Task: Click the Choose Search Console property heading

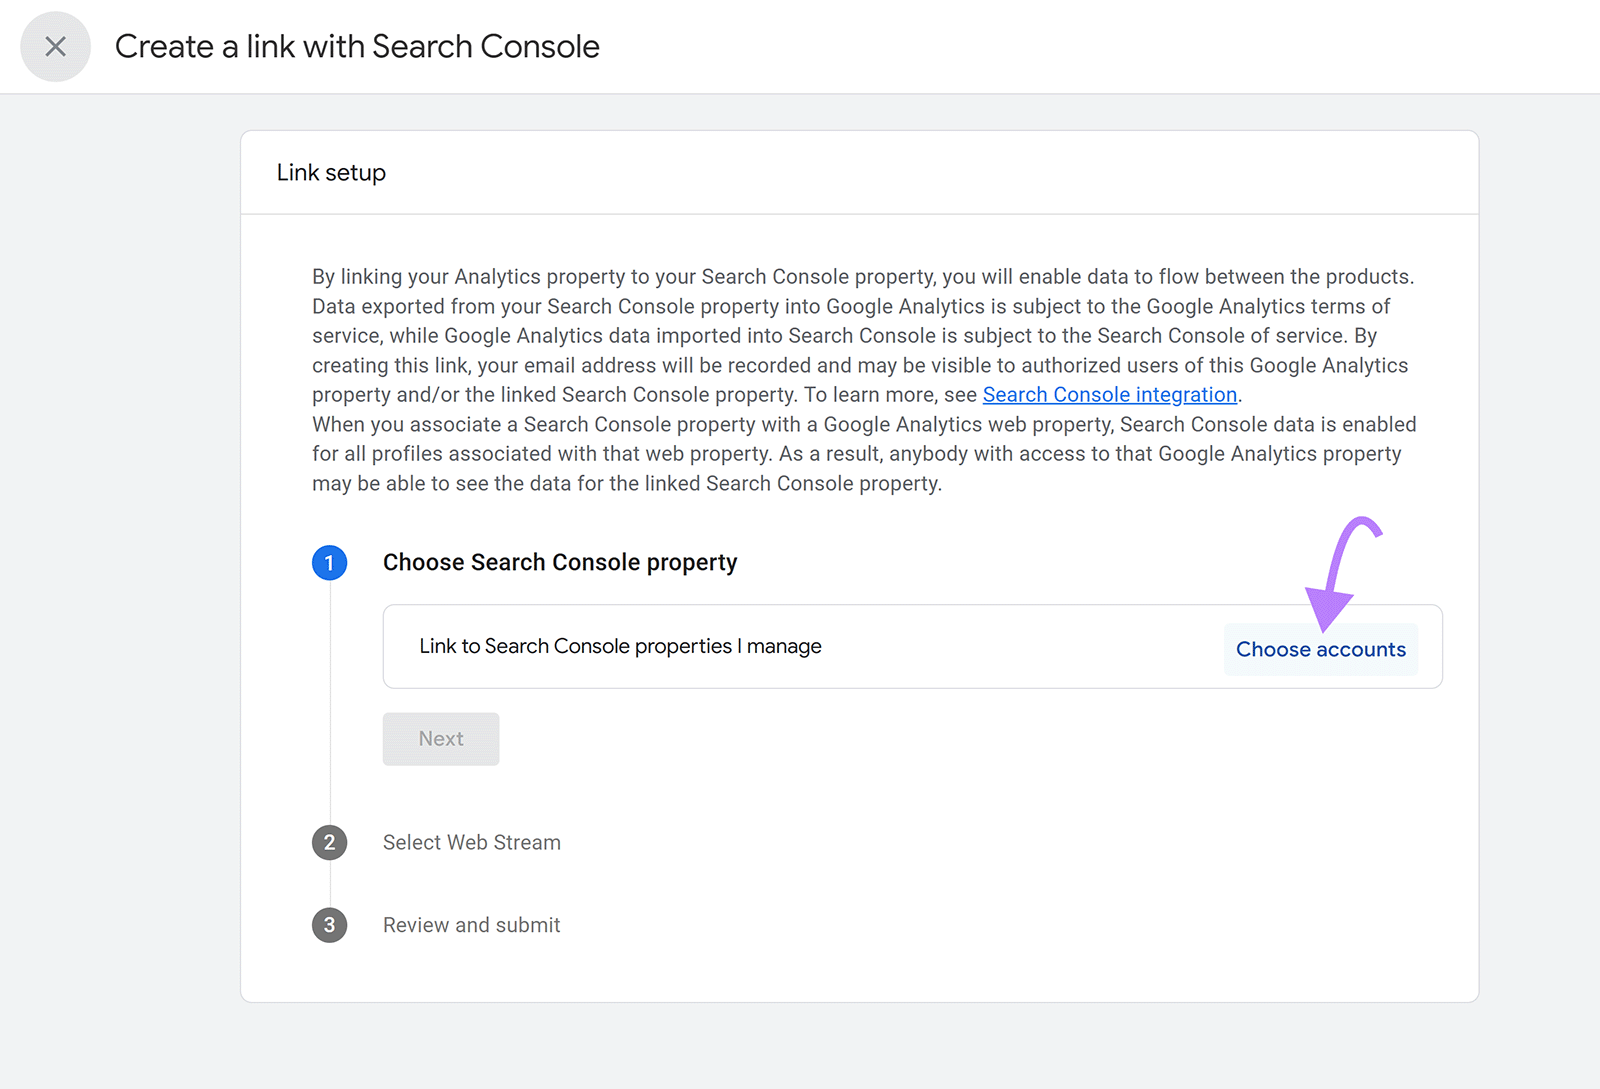Action: [x=559, y=562]
